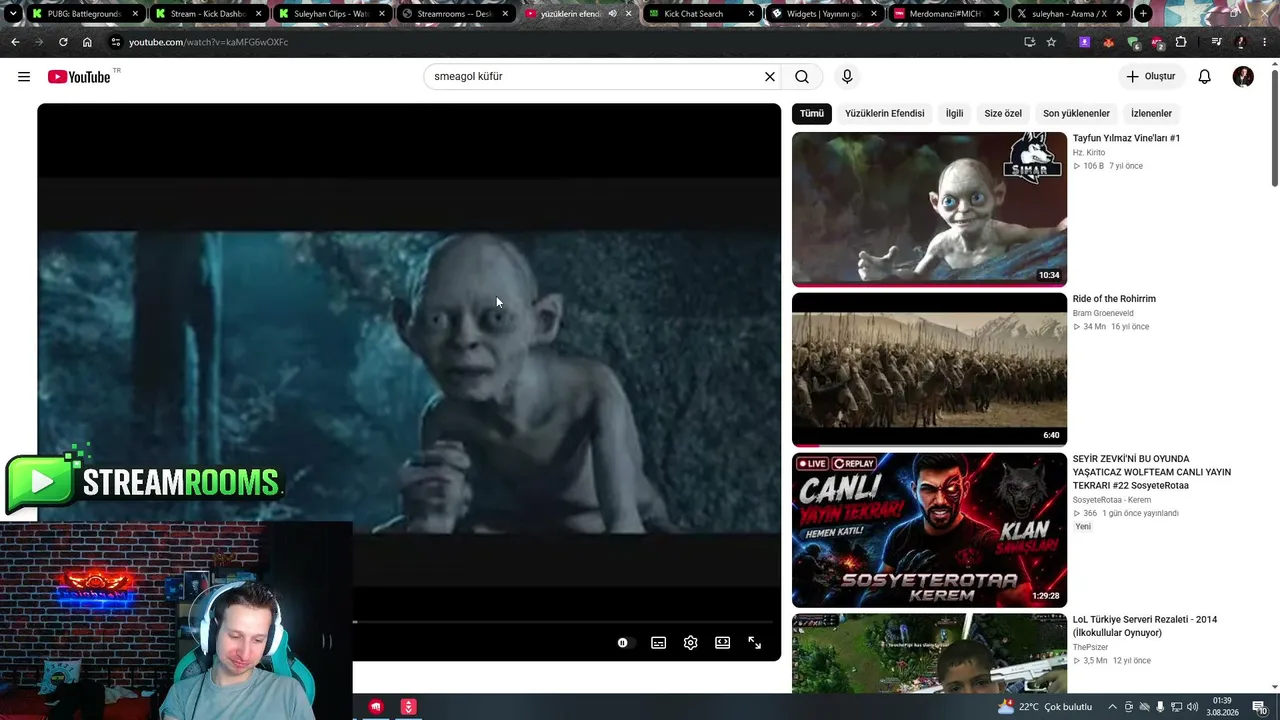The width and height of the screenshot is (1280, 720).
Task: Reload the current page
Action: 63,42
